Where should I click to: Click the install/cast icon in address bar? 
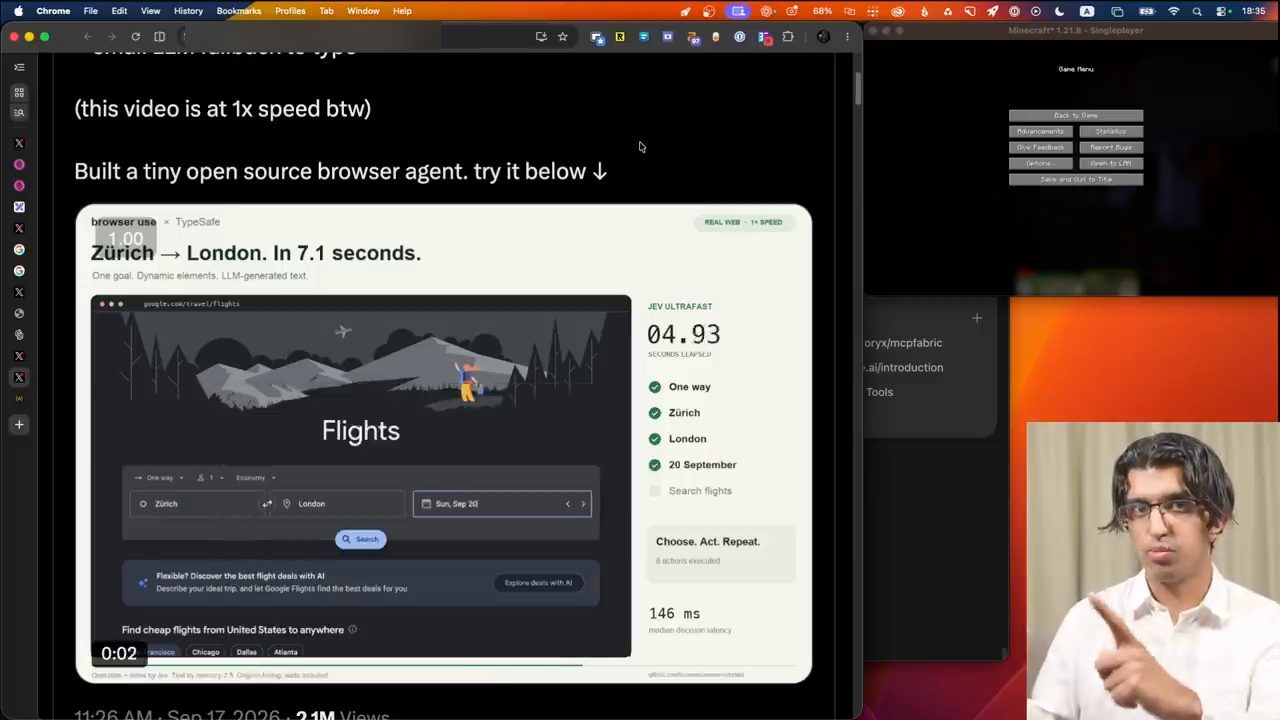click(x=541, y=37)
